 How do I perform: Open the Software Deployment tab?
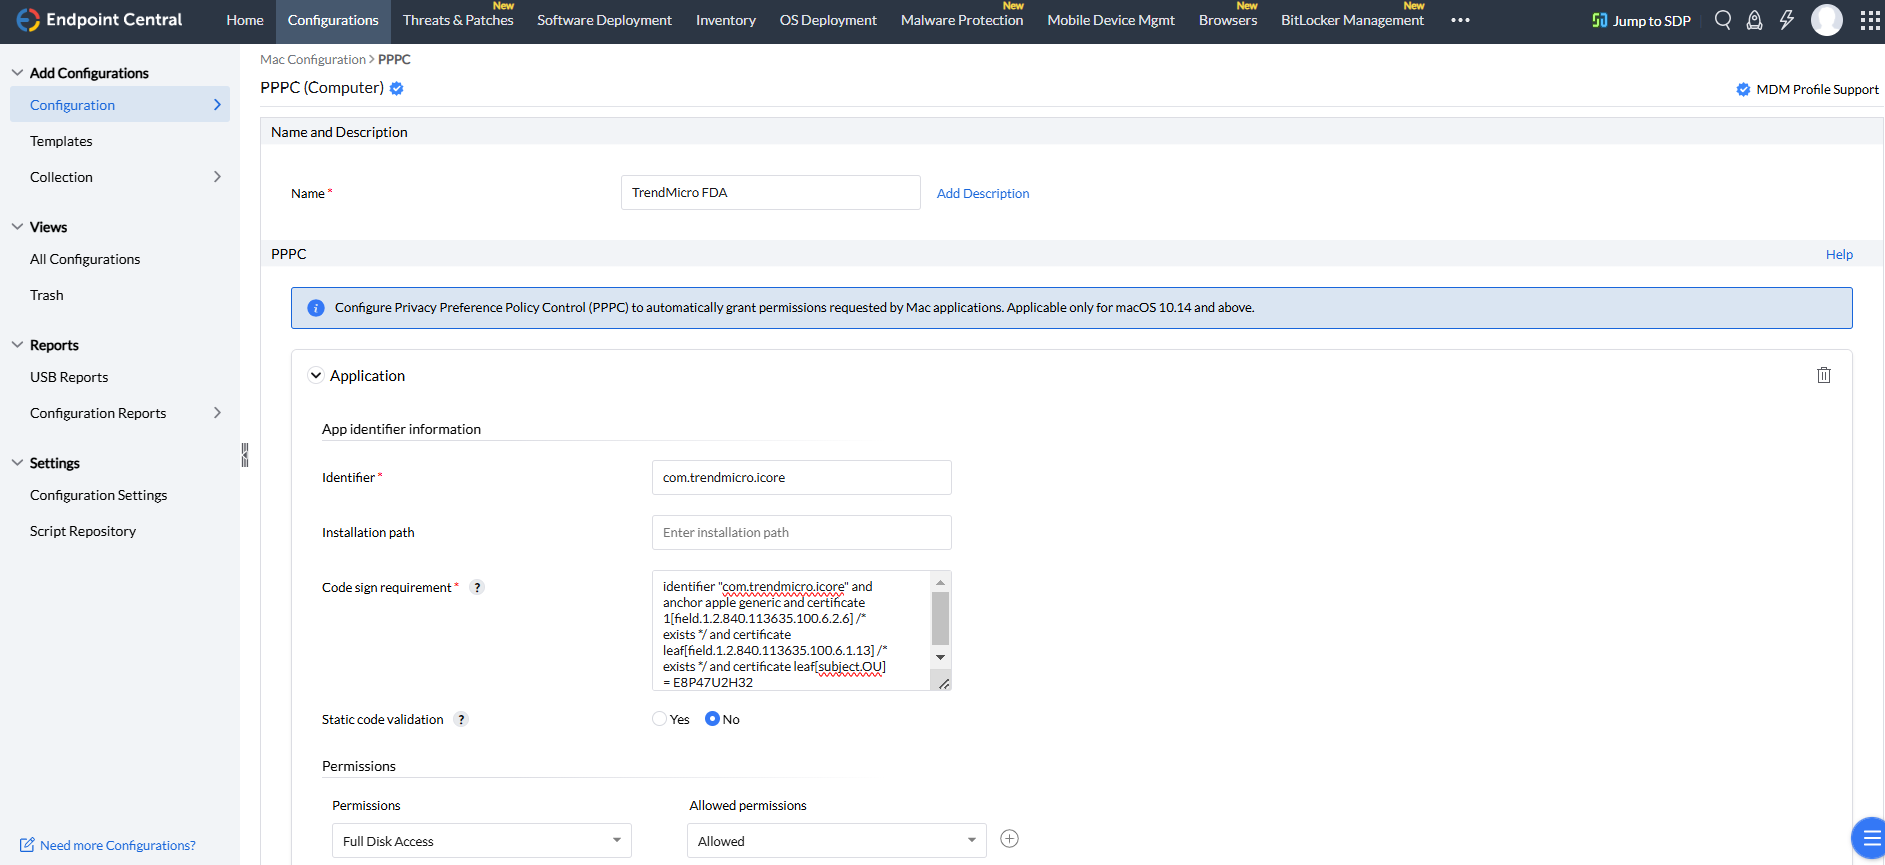point(604,20)
